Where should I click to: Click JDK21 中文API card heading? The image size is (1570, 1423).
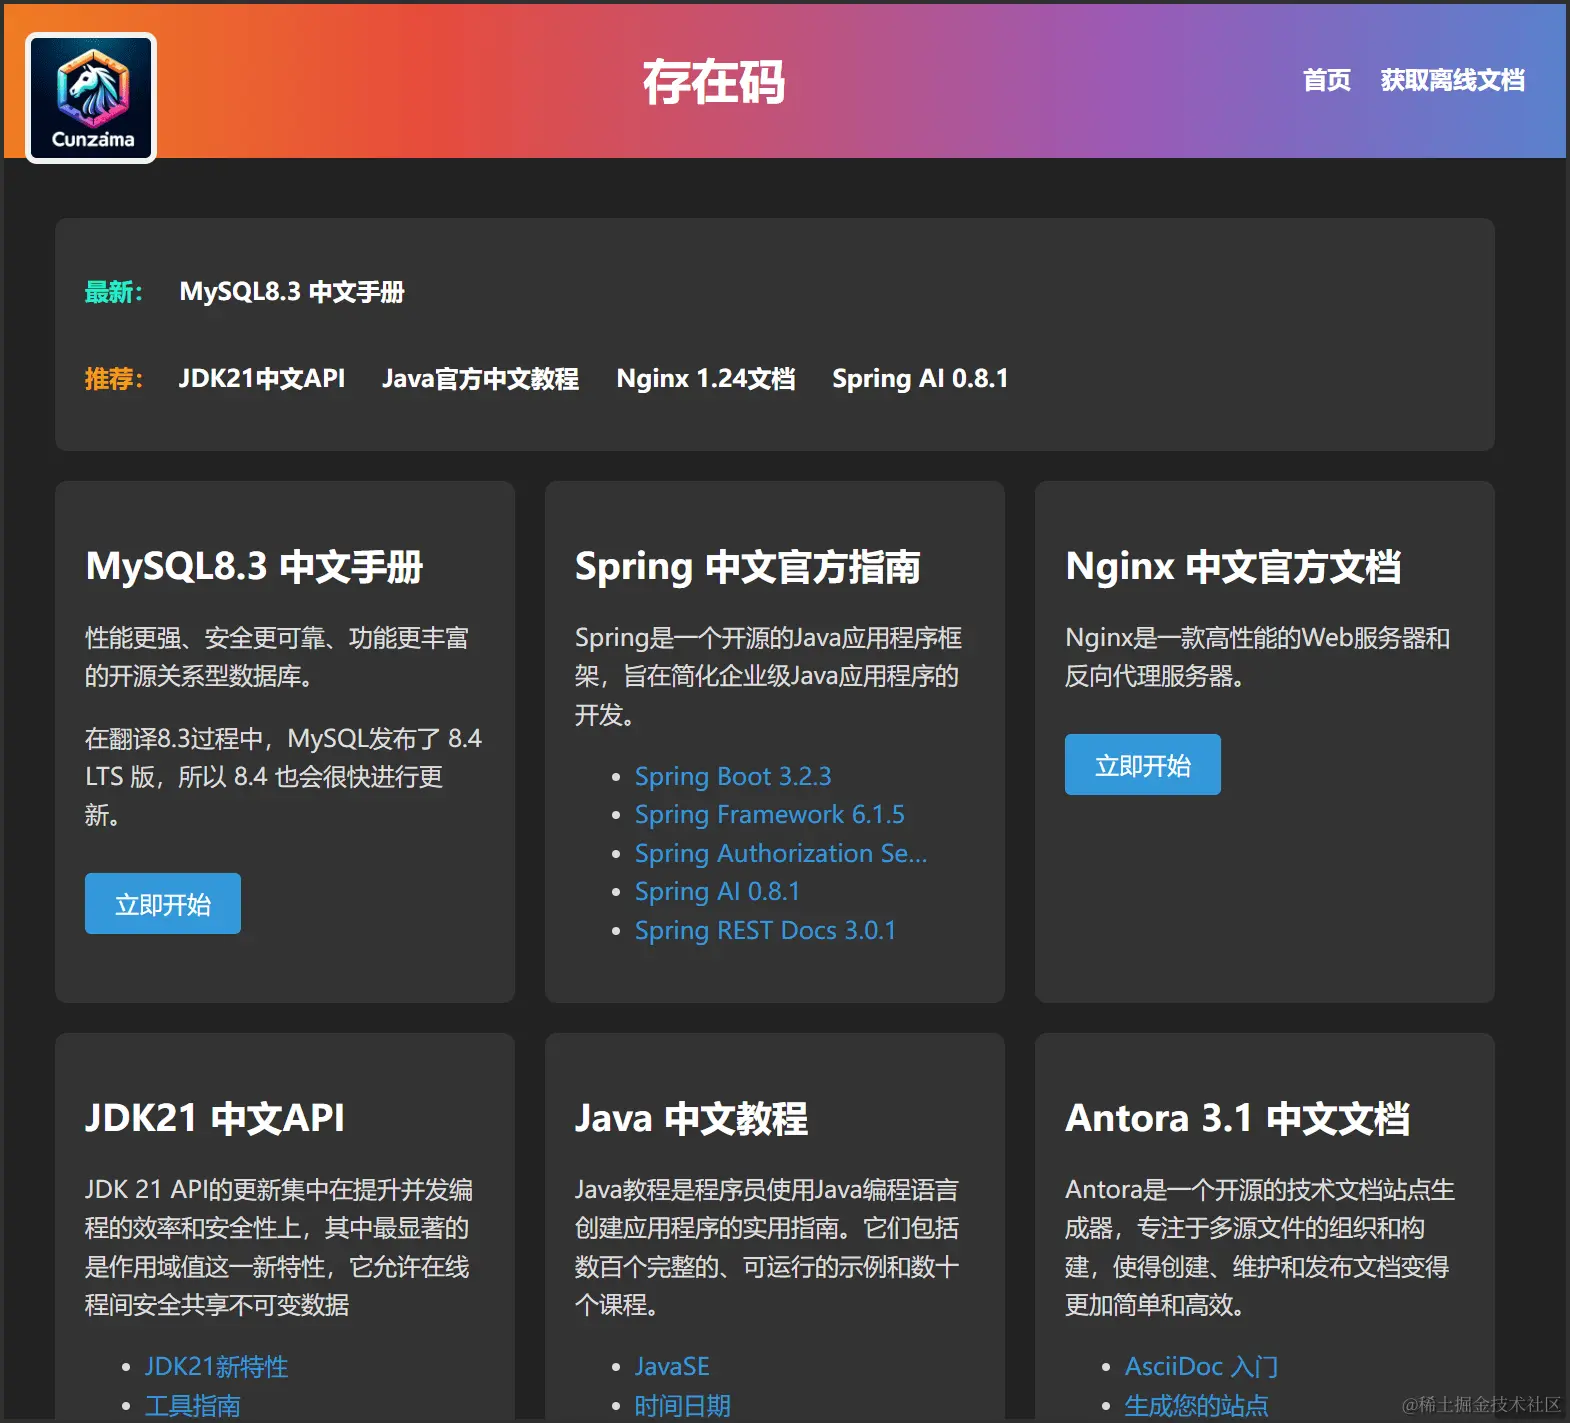[x=214, y=1118]
